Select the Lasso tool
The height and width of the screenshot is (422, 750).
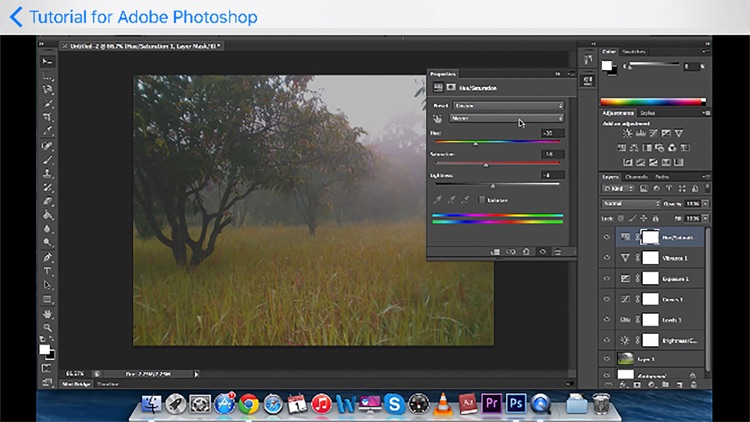click(x=47, y=89)
